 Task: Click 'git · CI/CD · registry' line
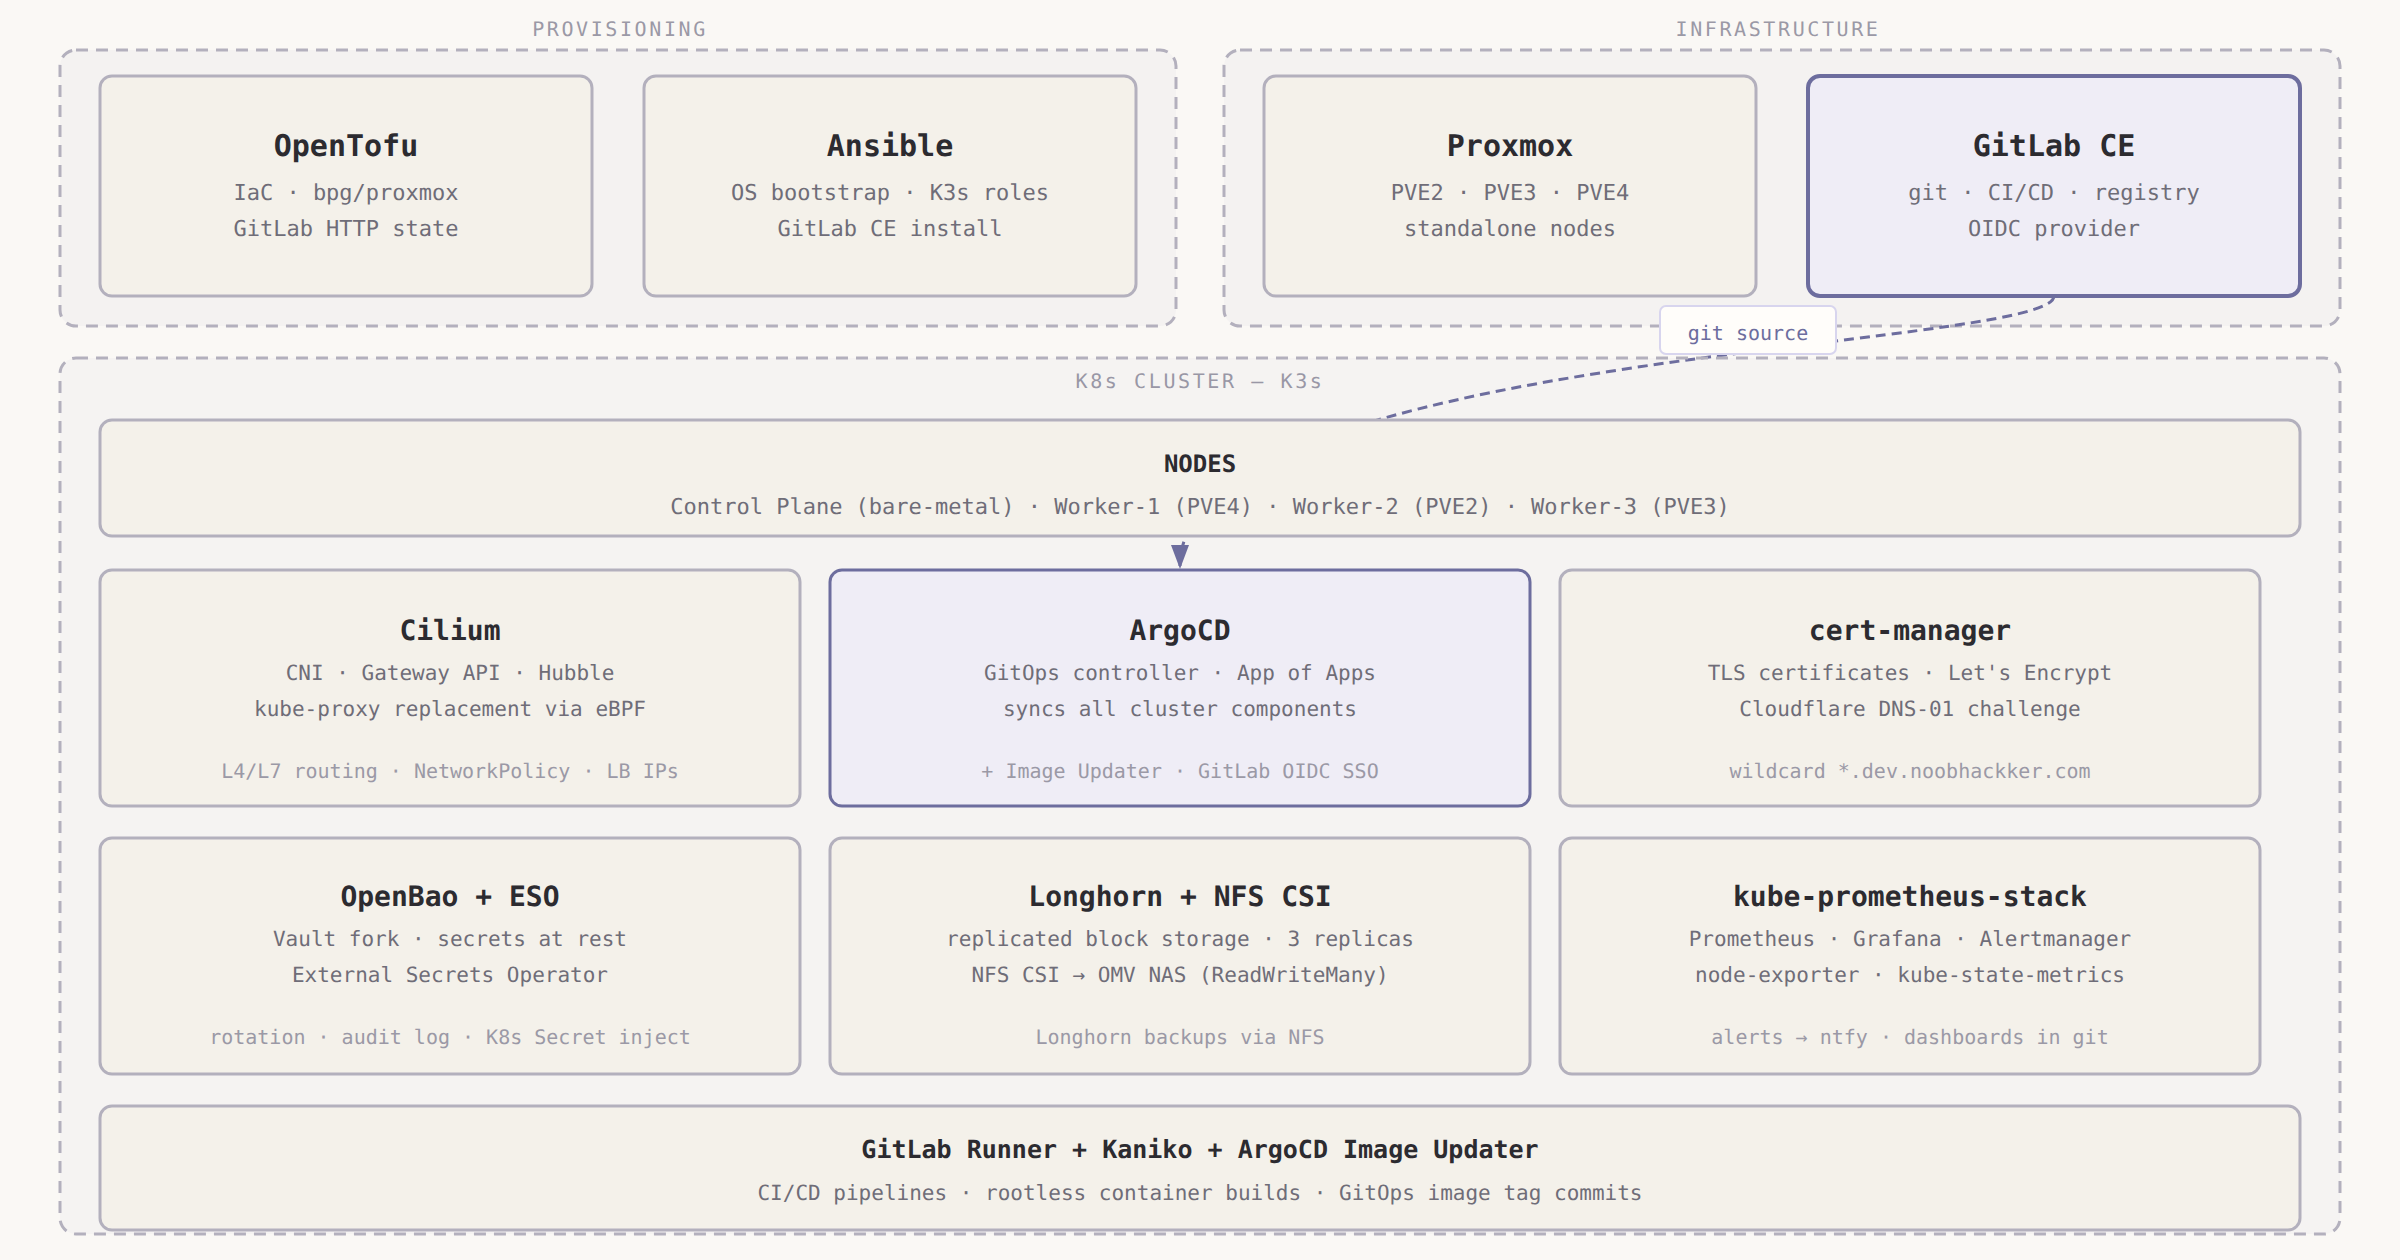click(x=2054, y=192)
